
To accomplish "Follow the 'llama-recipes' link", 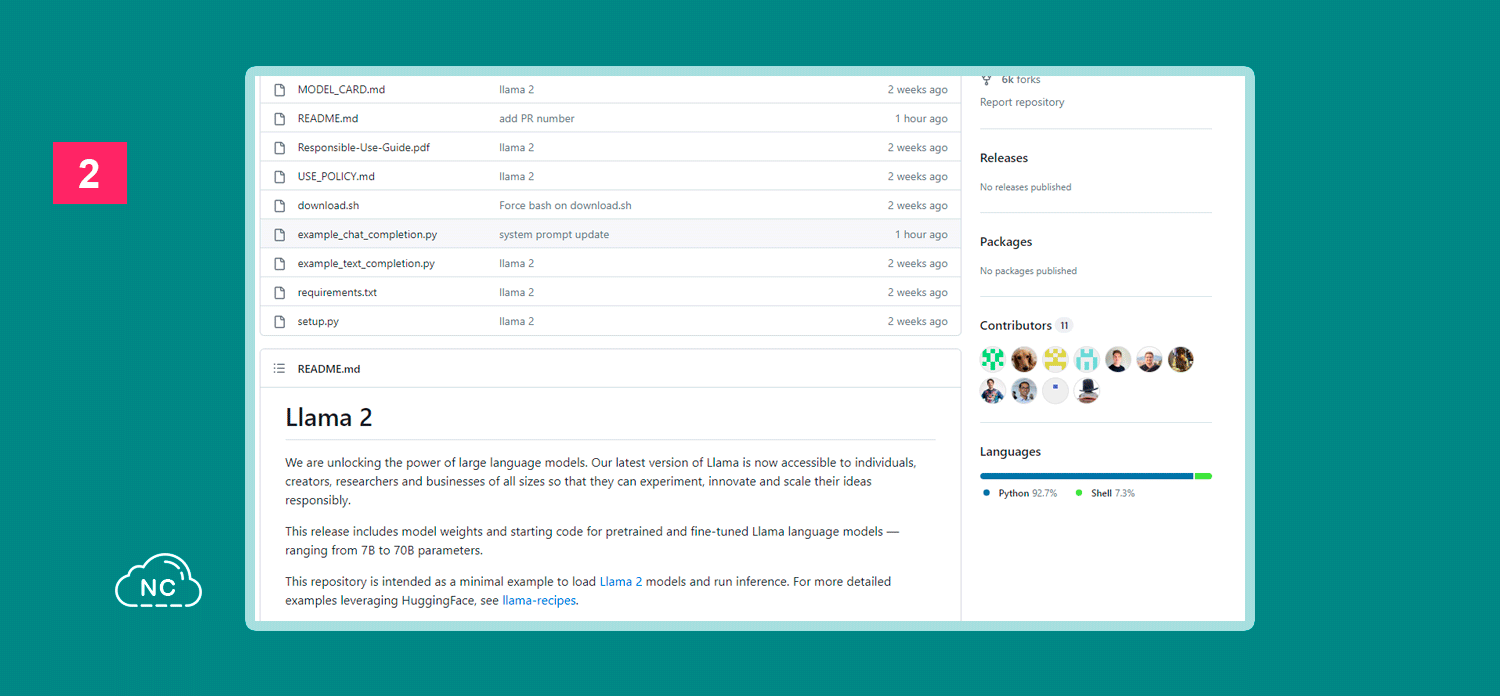I will tap(539, 600).
